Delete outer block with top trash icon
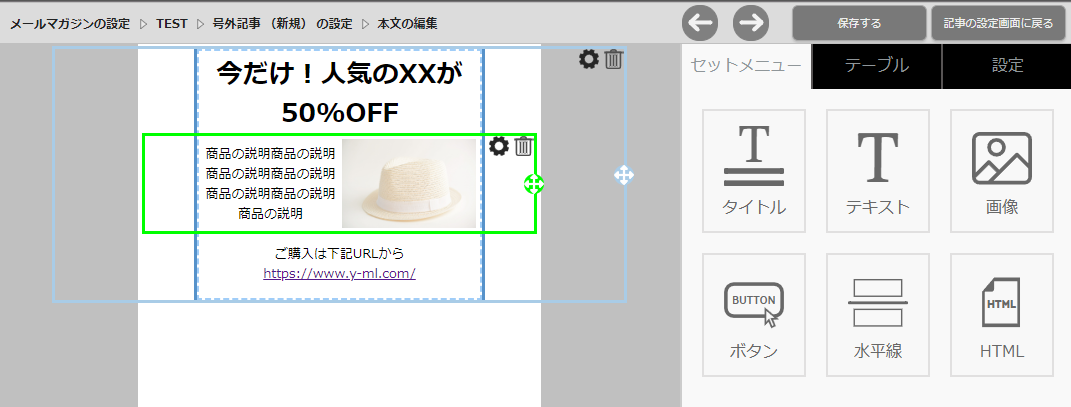 point(614,60)
